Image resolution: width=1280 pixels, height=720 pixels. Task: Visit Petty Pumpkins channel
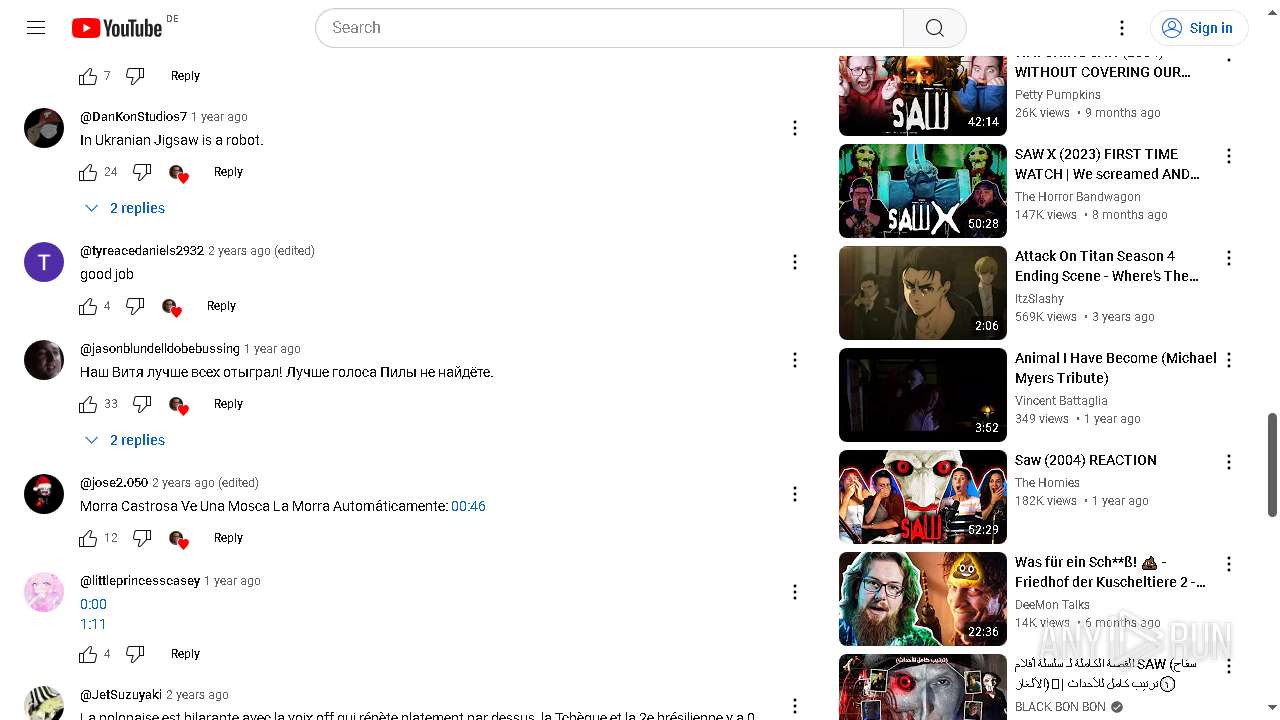tap(1058, 95)
